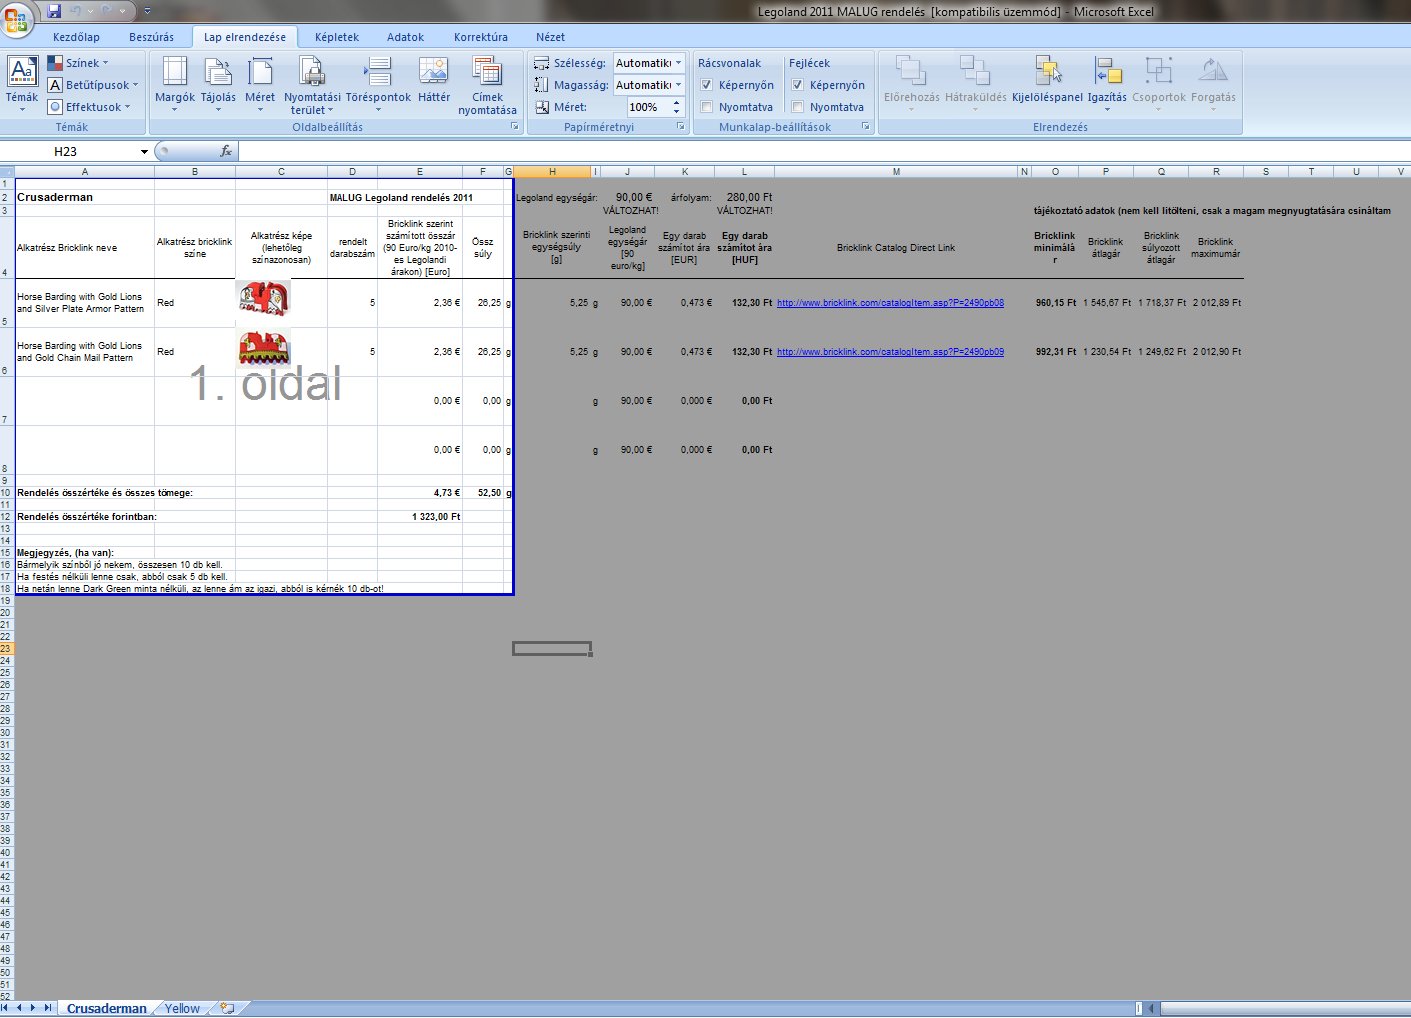
Task: Open the Szélesség width dropdown
Action: pyautogui.click(x=678, y=63)
